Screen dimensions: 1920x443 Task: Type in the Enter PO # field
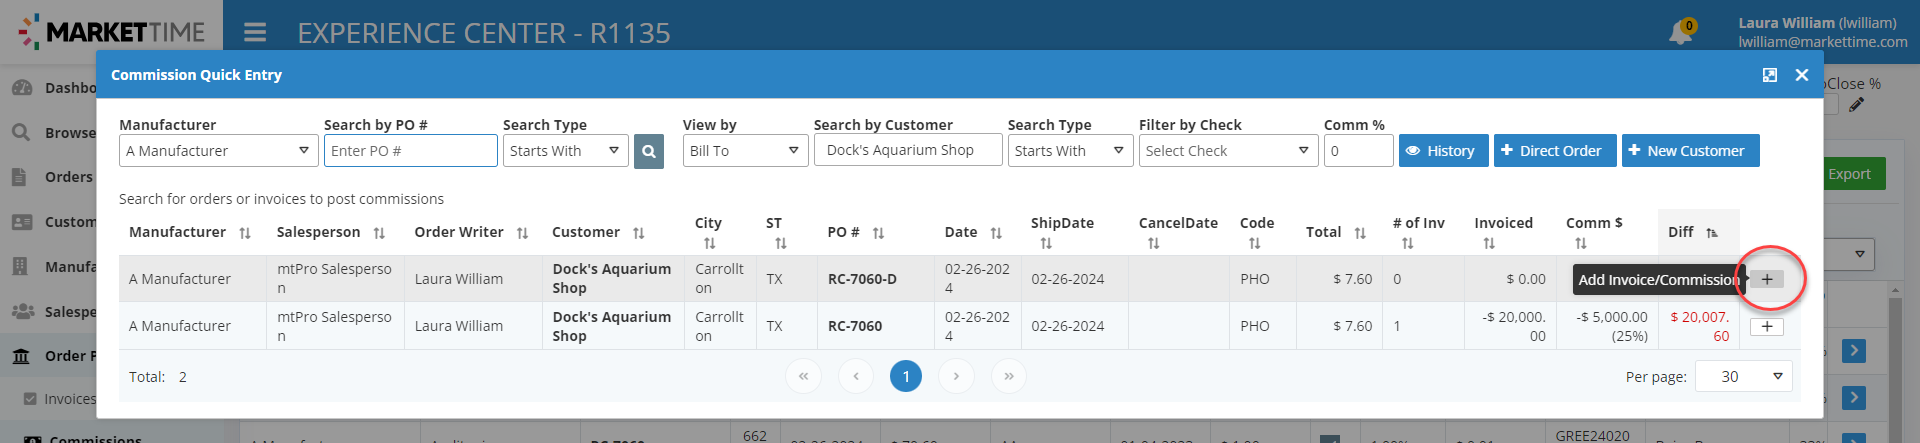click(410, 151)
